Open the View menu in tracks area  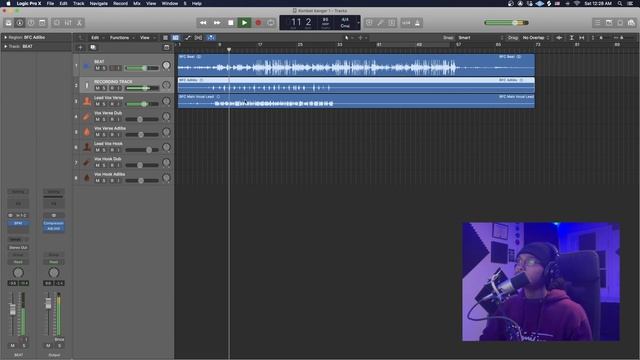pos(147,38)
